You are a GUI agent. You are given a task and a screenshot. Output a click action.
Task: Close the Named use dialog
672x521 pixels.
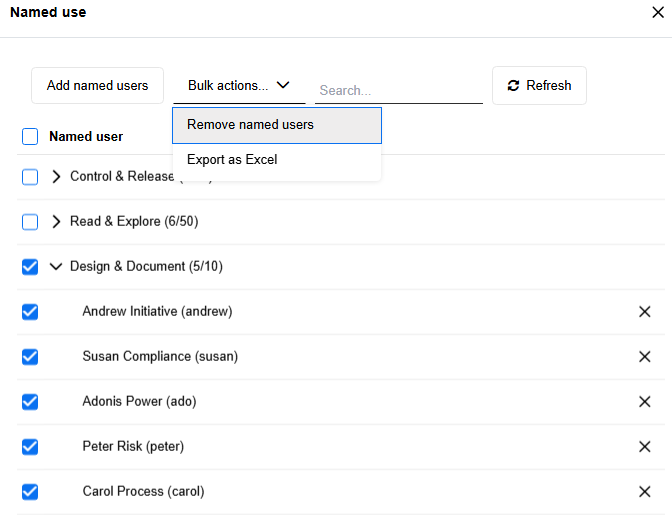click(658, 12)
